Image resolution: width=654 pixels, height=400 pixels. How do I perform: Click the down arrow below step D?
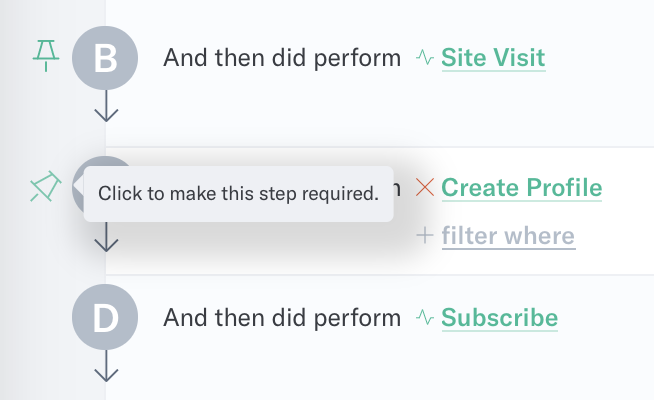106,366
